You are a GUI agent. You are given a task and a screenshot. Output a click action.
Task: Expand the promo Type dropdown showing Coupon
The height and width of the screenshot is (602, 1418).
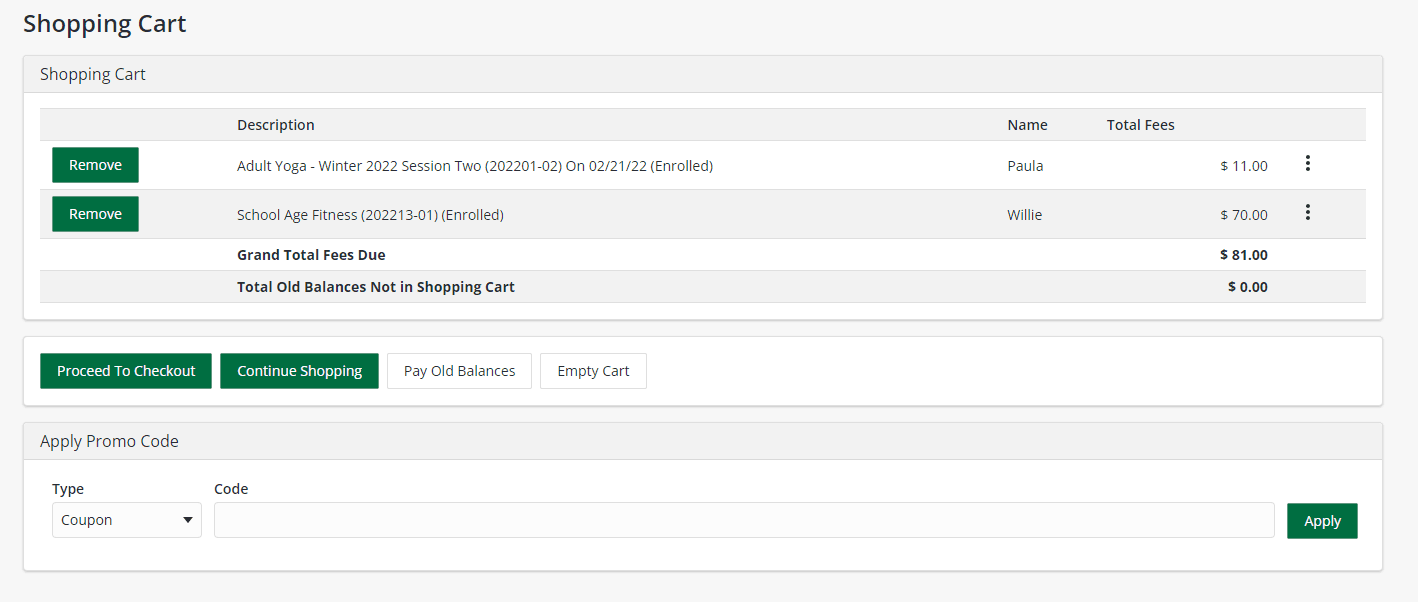127,520
